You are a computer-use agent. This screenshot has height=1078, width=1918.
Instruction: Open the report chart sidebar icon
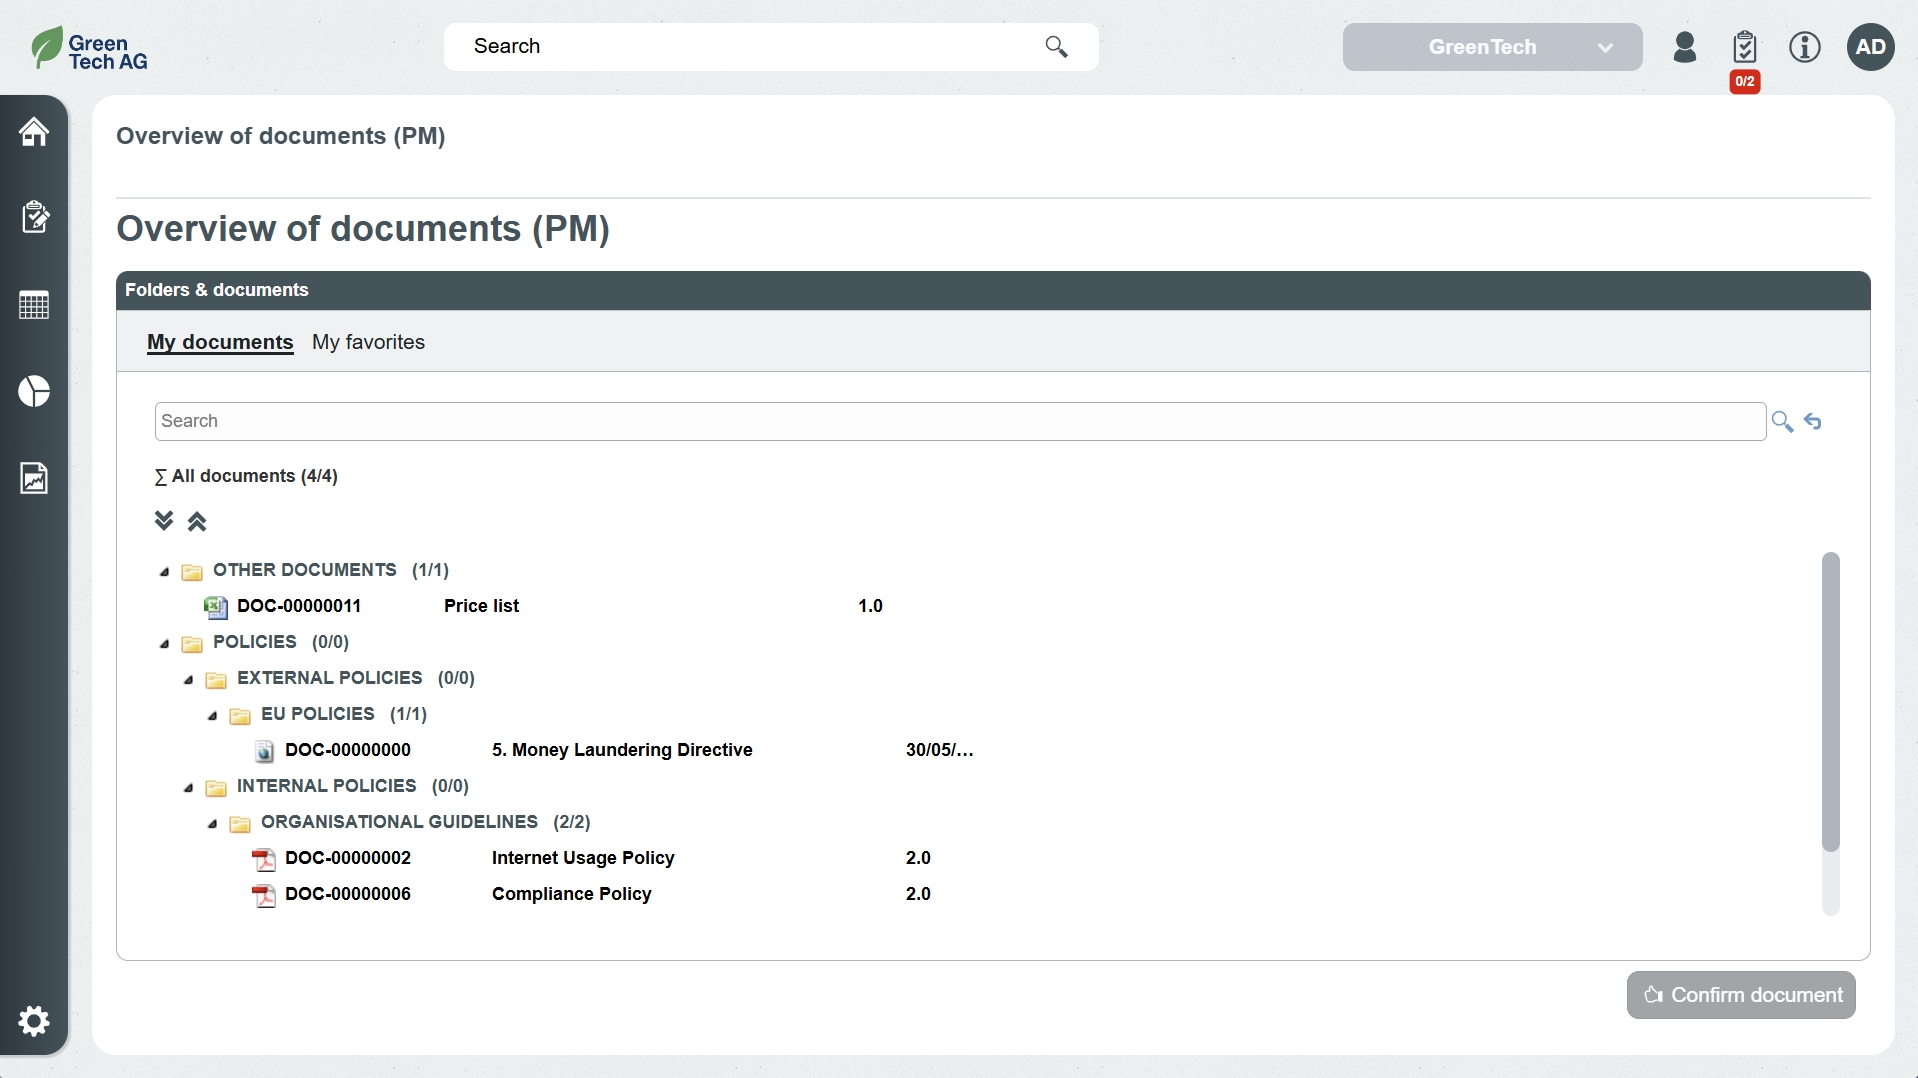34,478
